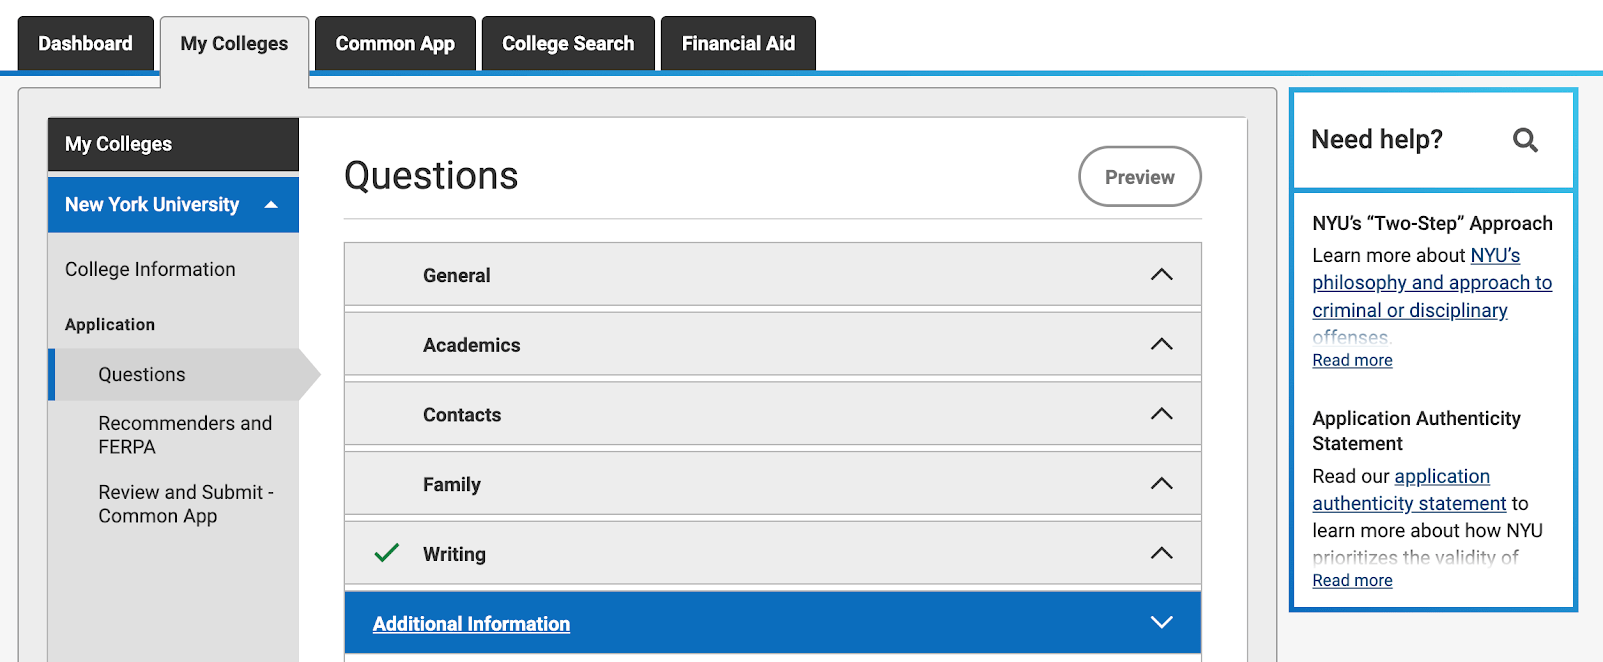Viewport: 1603px width, 662px height.
Task: Collapse the General section chevron
Action: click(1161, 275)
